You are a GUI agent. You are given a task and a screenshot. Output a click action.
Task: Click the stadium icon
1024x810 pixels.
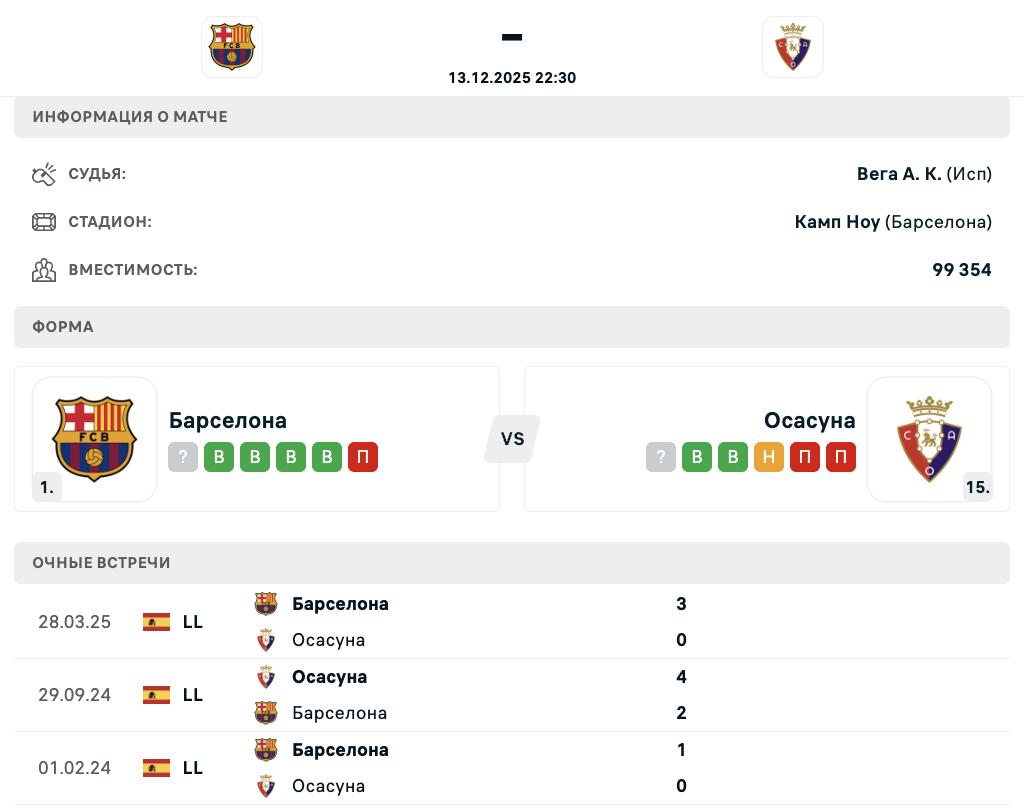pos(44,222)
